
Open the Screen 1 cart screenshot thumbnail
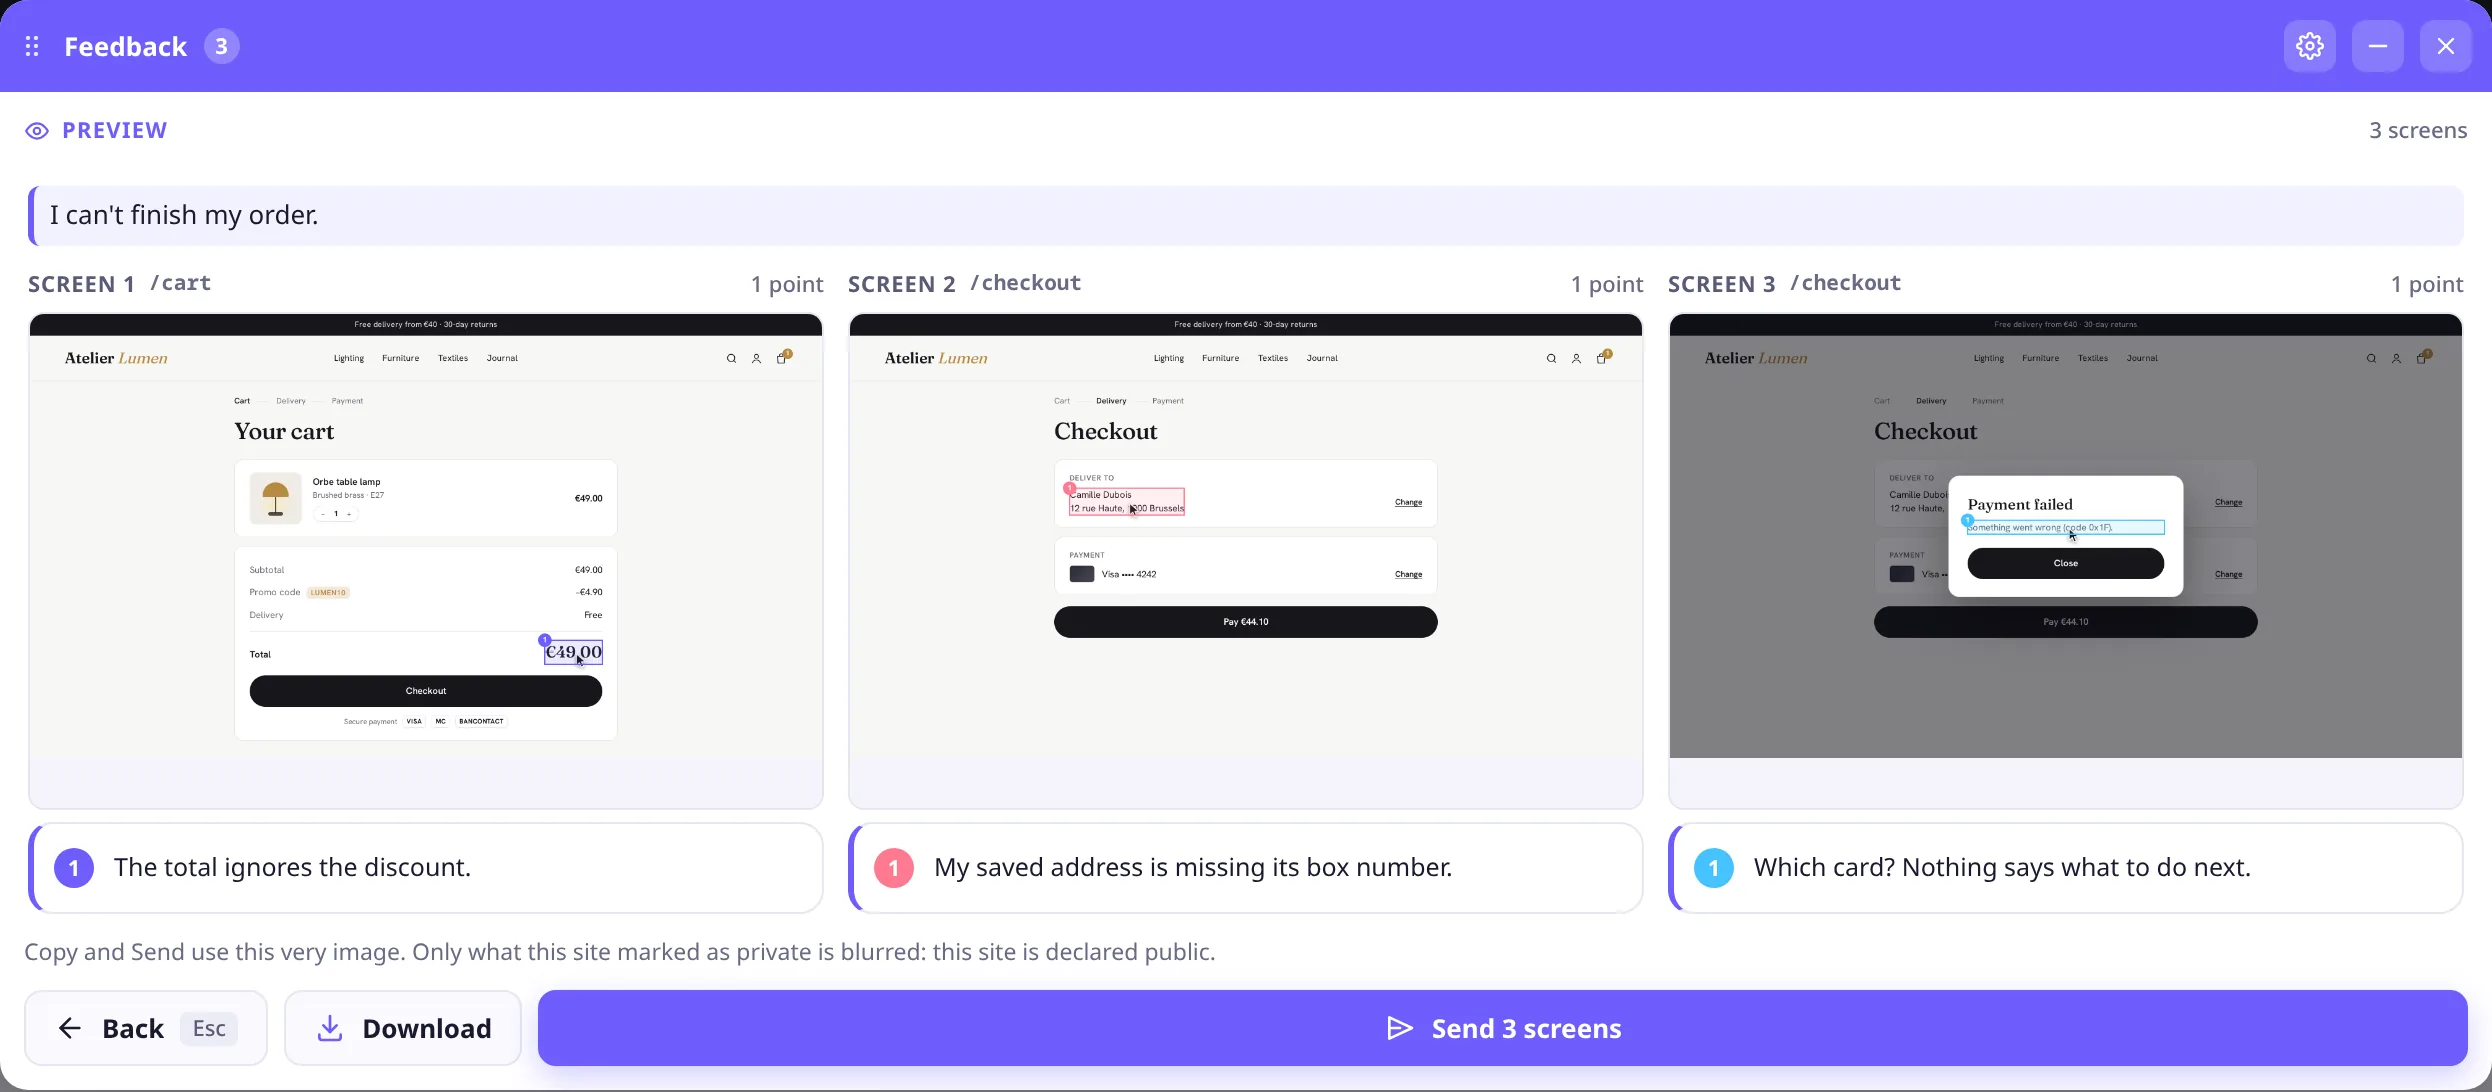pyautogui.click(x=426, y=561)
